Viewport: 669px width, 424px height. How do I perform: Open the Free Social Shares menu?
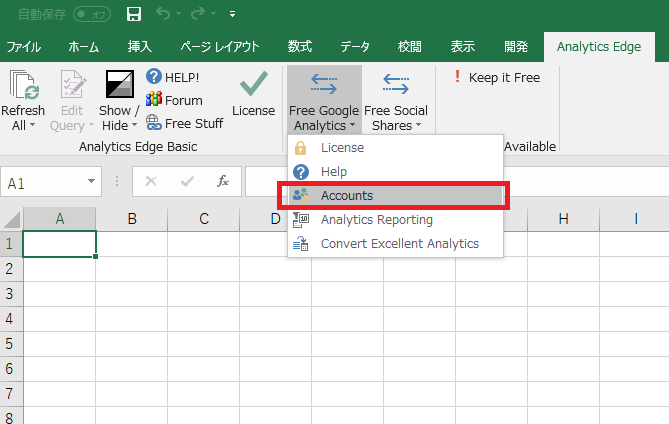(x=396, y=100)
